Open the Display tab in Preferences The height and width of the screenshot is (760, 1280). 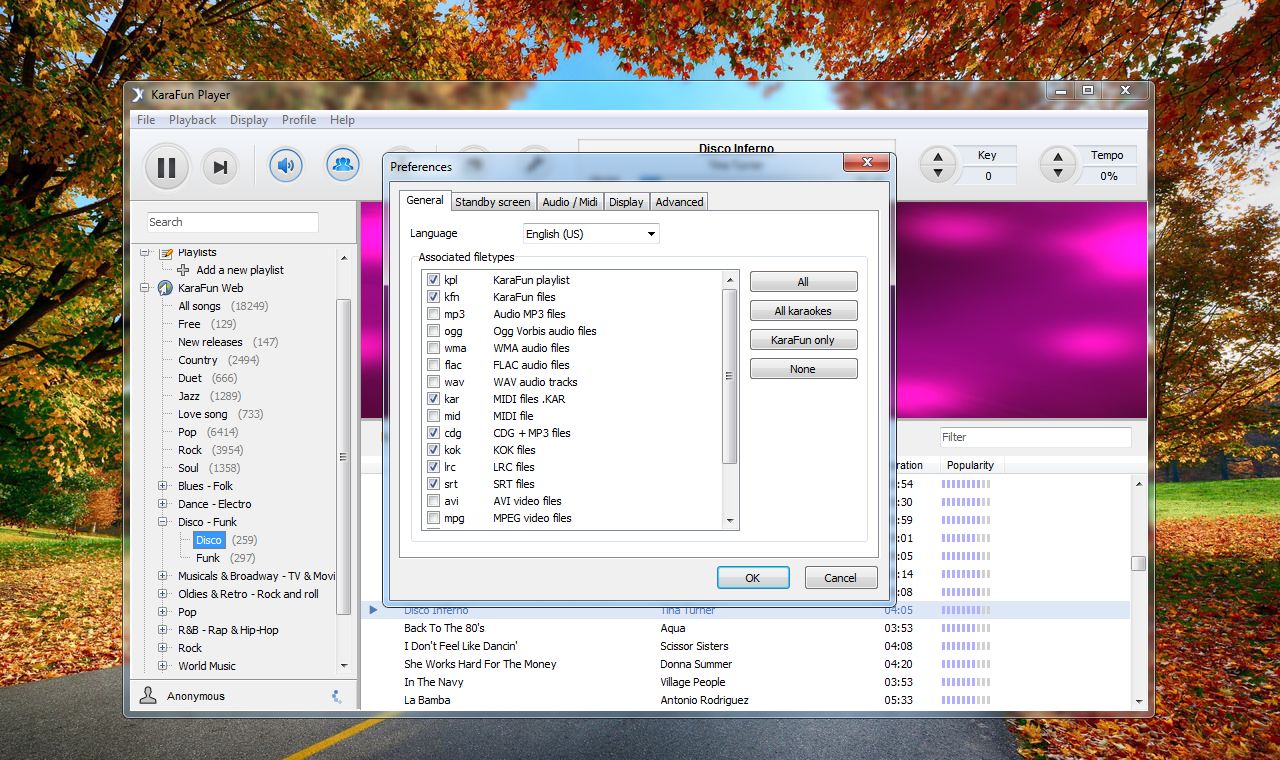(626, 202)
